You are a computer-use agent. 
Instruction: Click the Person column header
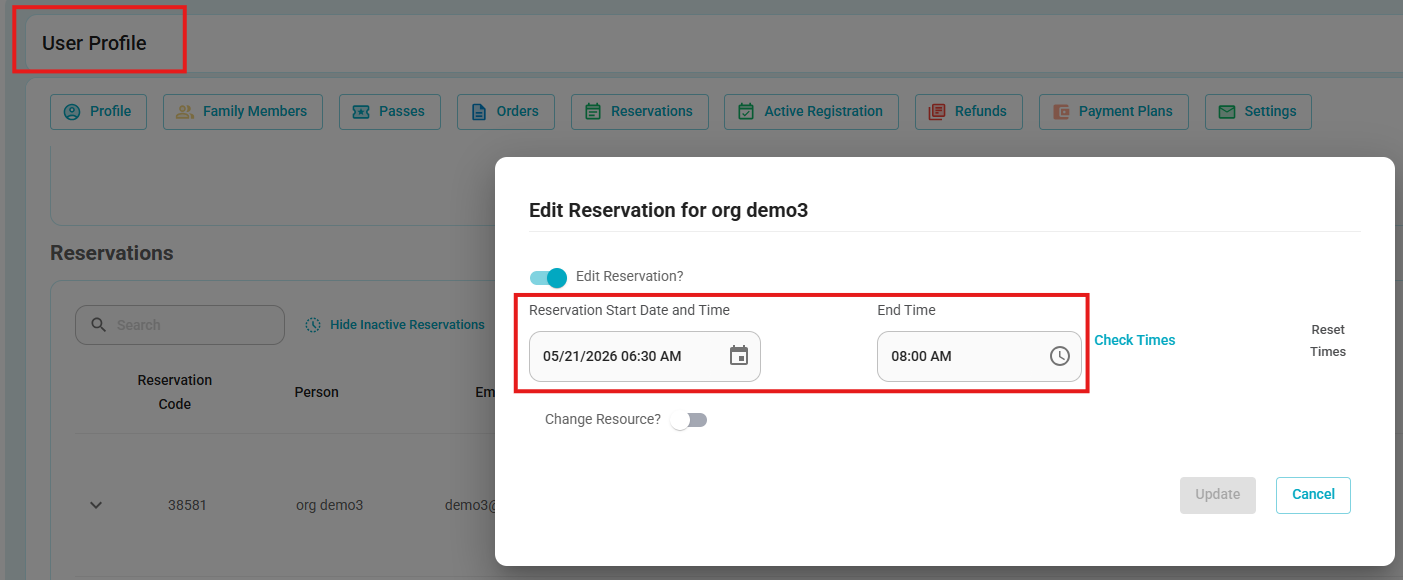point(316,392)
